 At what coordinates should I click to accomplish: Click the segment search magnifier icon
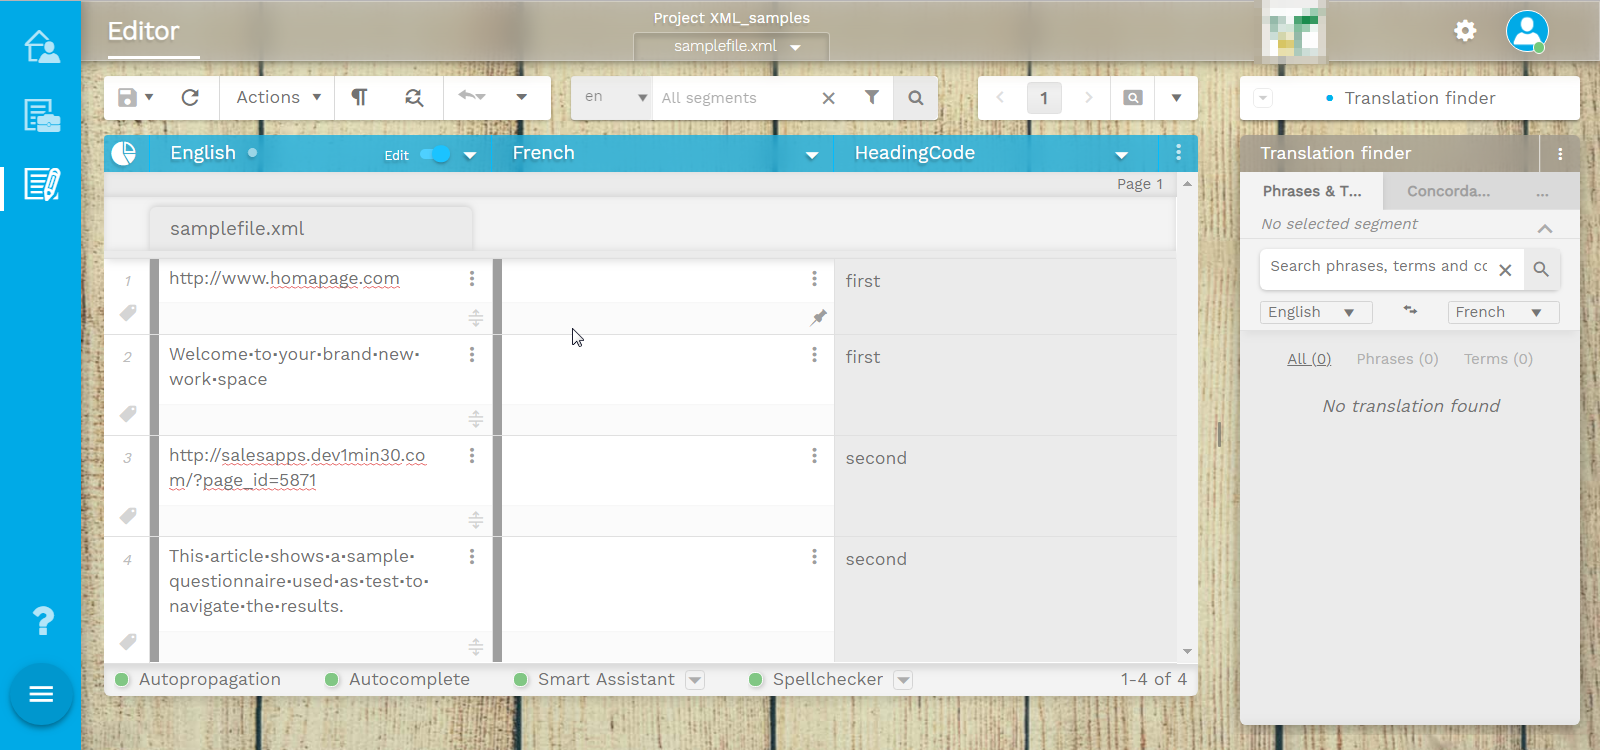pyautogui.click(x=915, y=98)
